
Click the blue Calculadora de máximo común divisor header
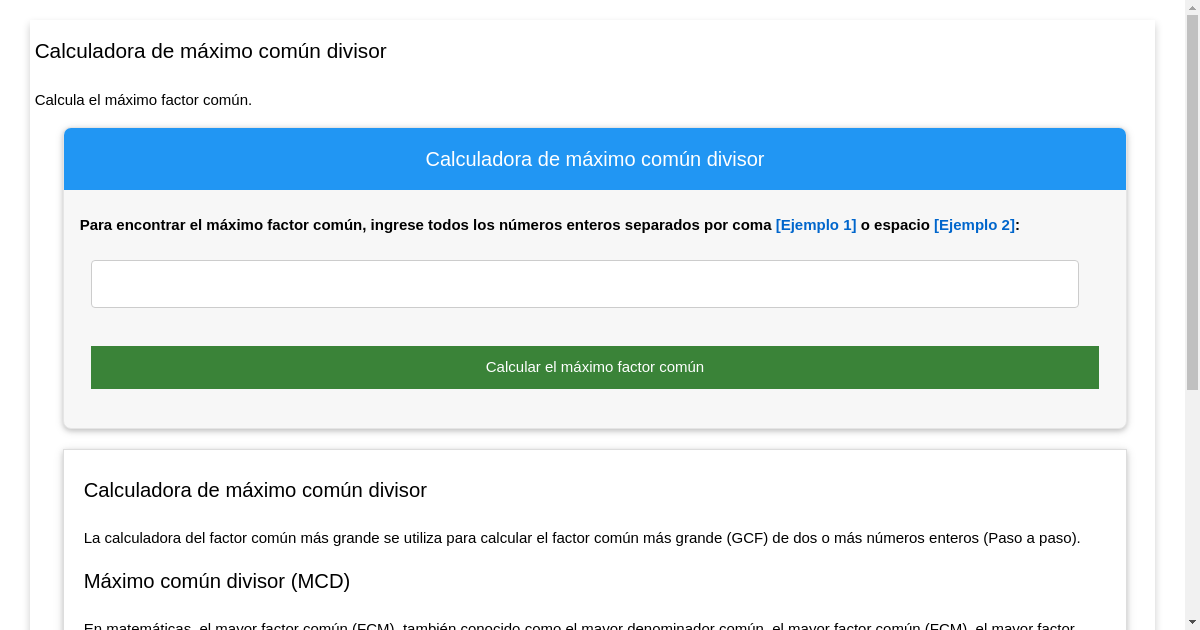594,159
